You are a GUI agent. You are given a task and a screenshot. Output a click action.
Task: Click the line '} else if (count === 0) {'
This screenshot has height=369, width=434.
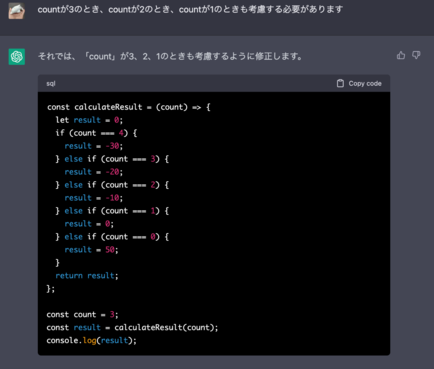tap(112, 237)
